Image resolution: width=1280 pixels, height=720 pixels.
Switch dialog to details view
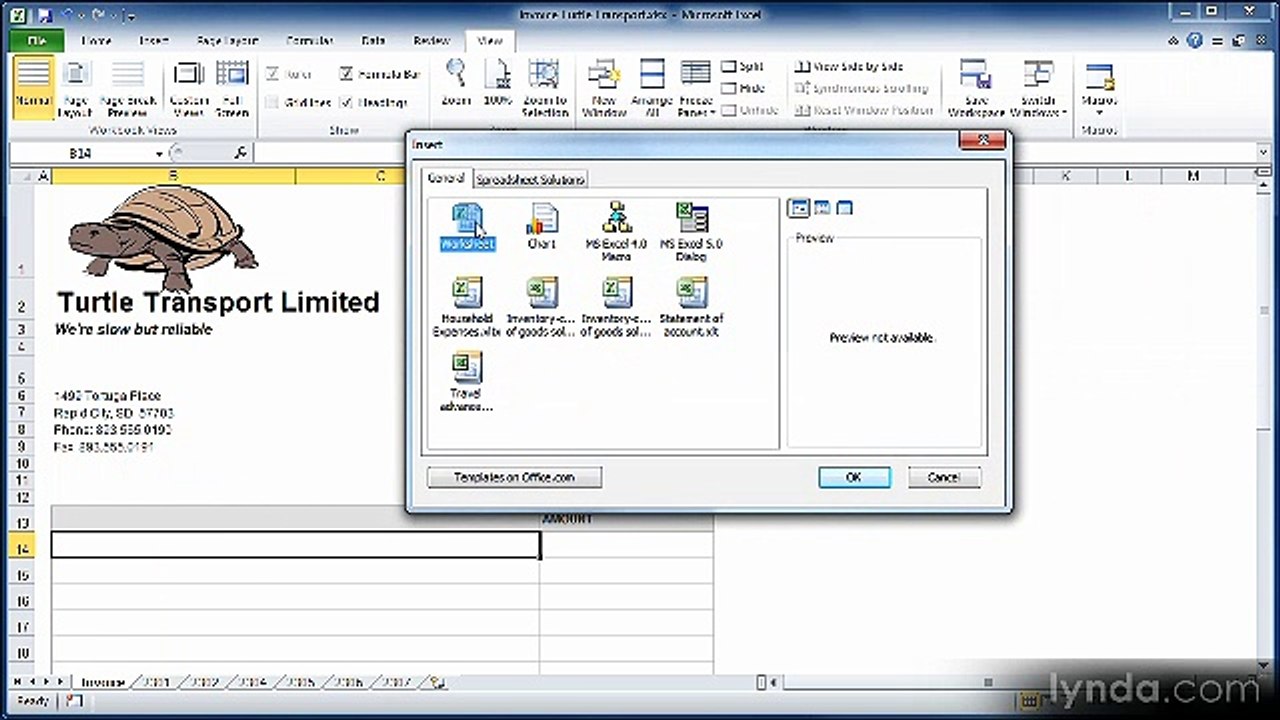845,208
